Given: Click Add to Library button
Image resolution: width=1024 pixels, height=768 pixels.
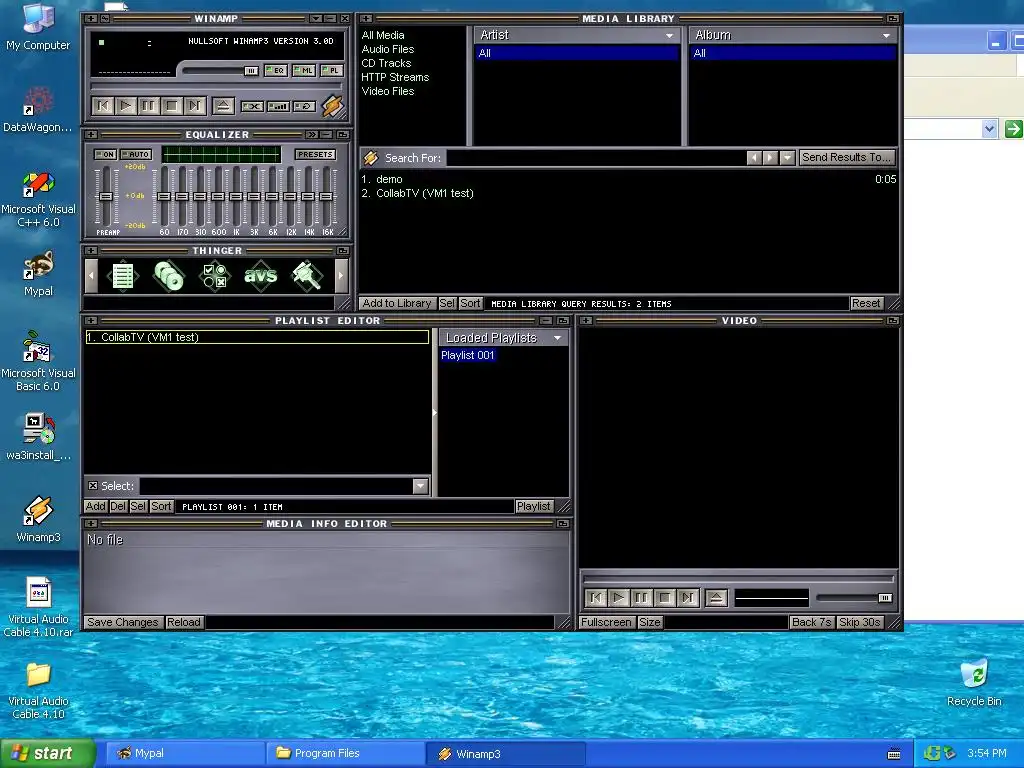Looking at the screenshot, I should click(396, 303).
